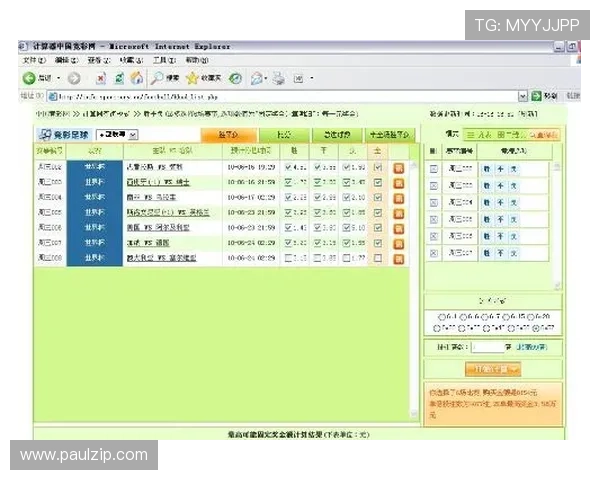This screenshot has height=480, width=600.
Task: Click the green Go arrow beside address bar
Action: pyautogui.click(x=536, y=96)
